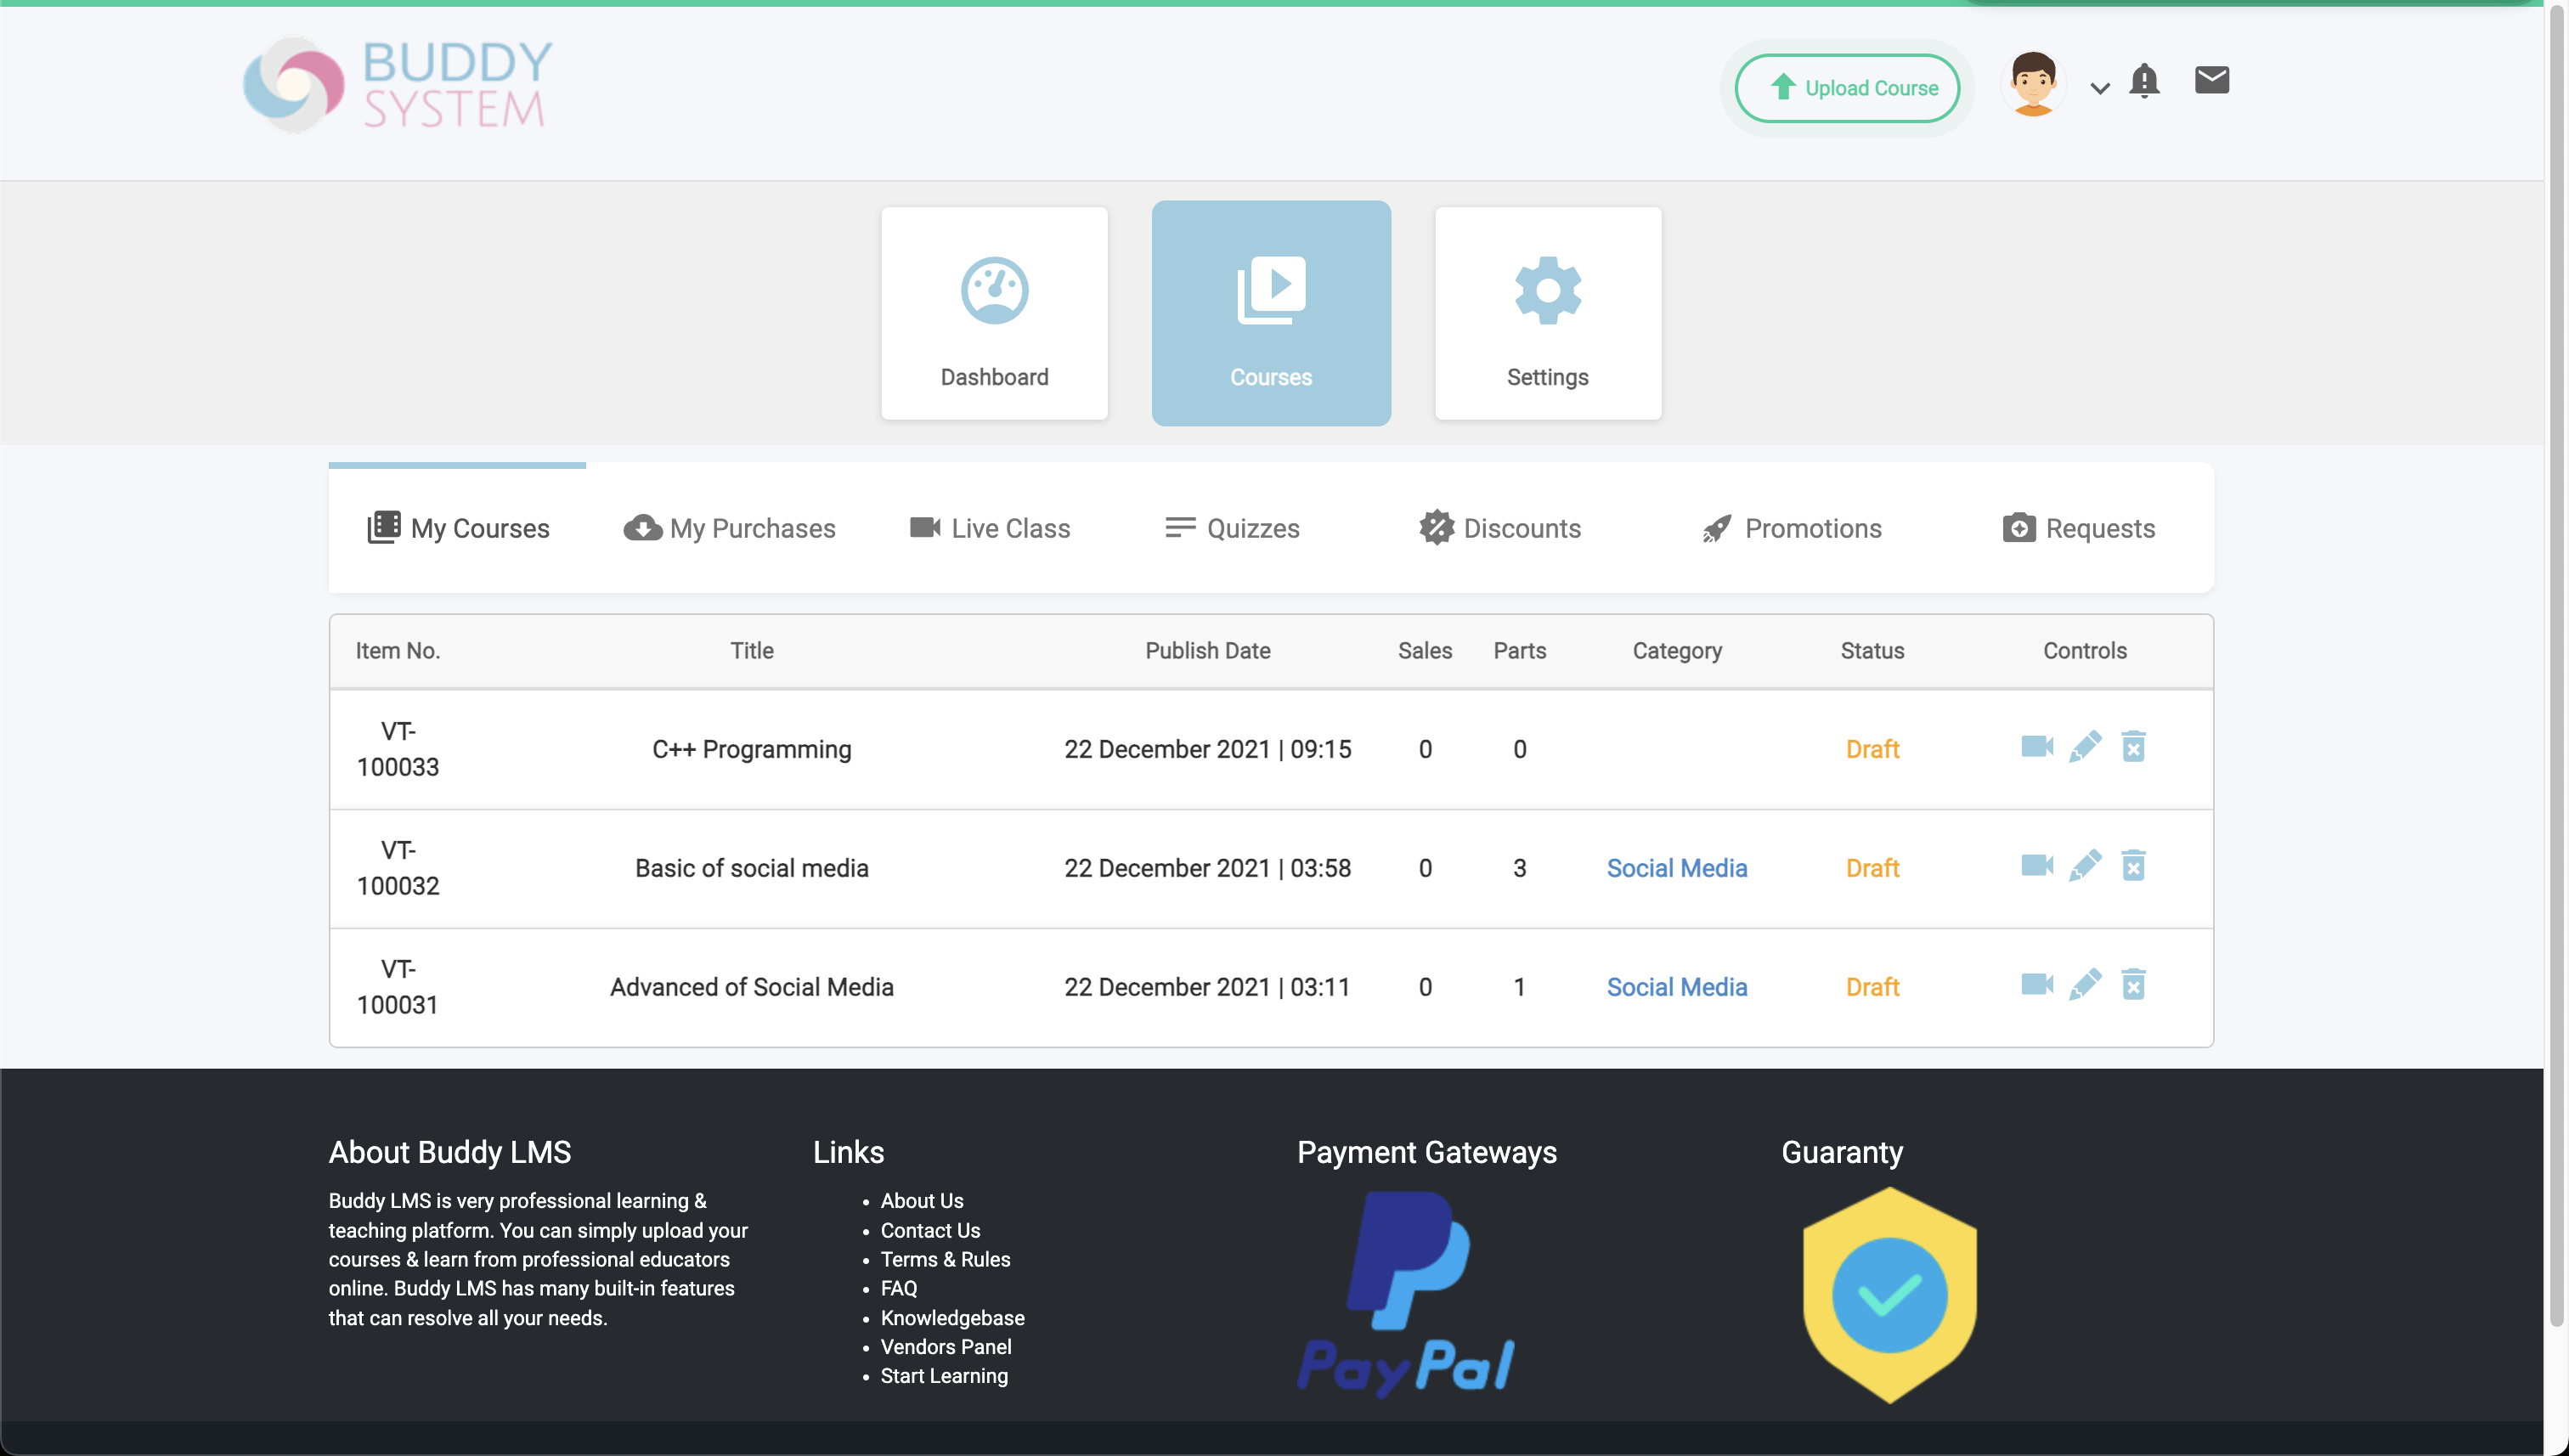The height and width of the screenshot is (1456, 2569).
Task: Select the Quizzes tab
Action: 1232,528
